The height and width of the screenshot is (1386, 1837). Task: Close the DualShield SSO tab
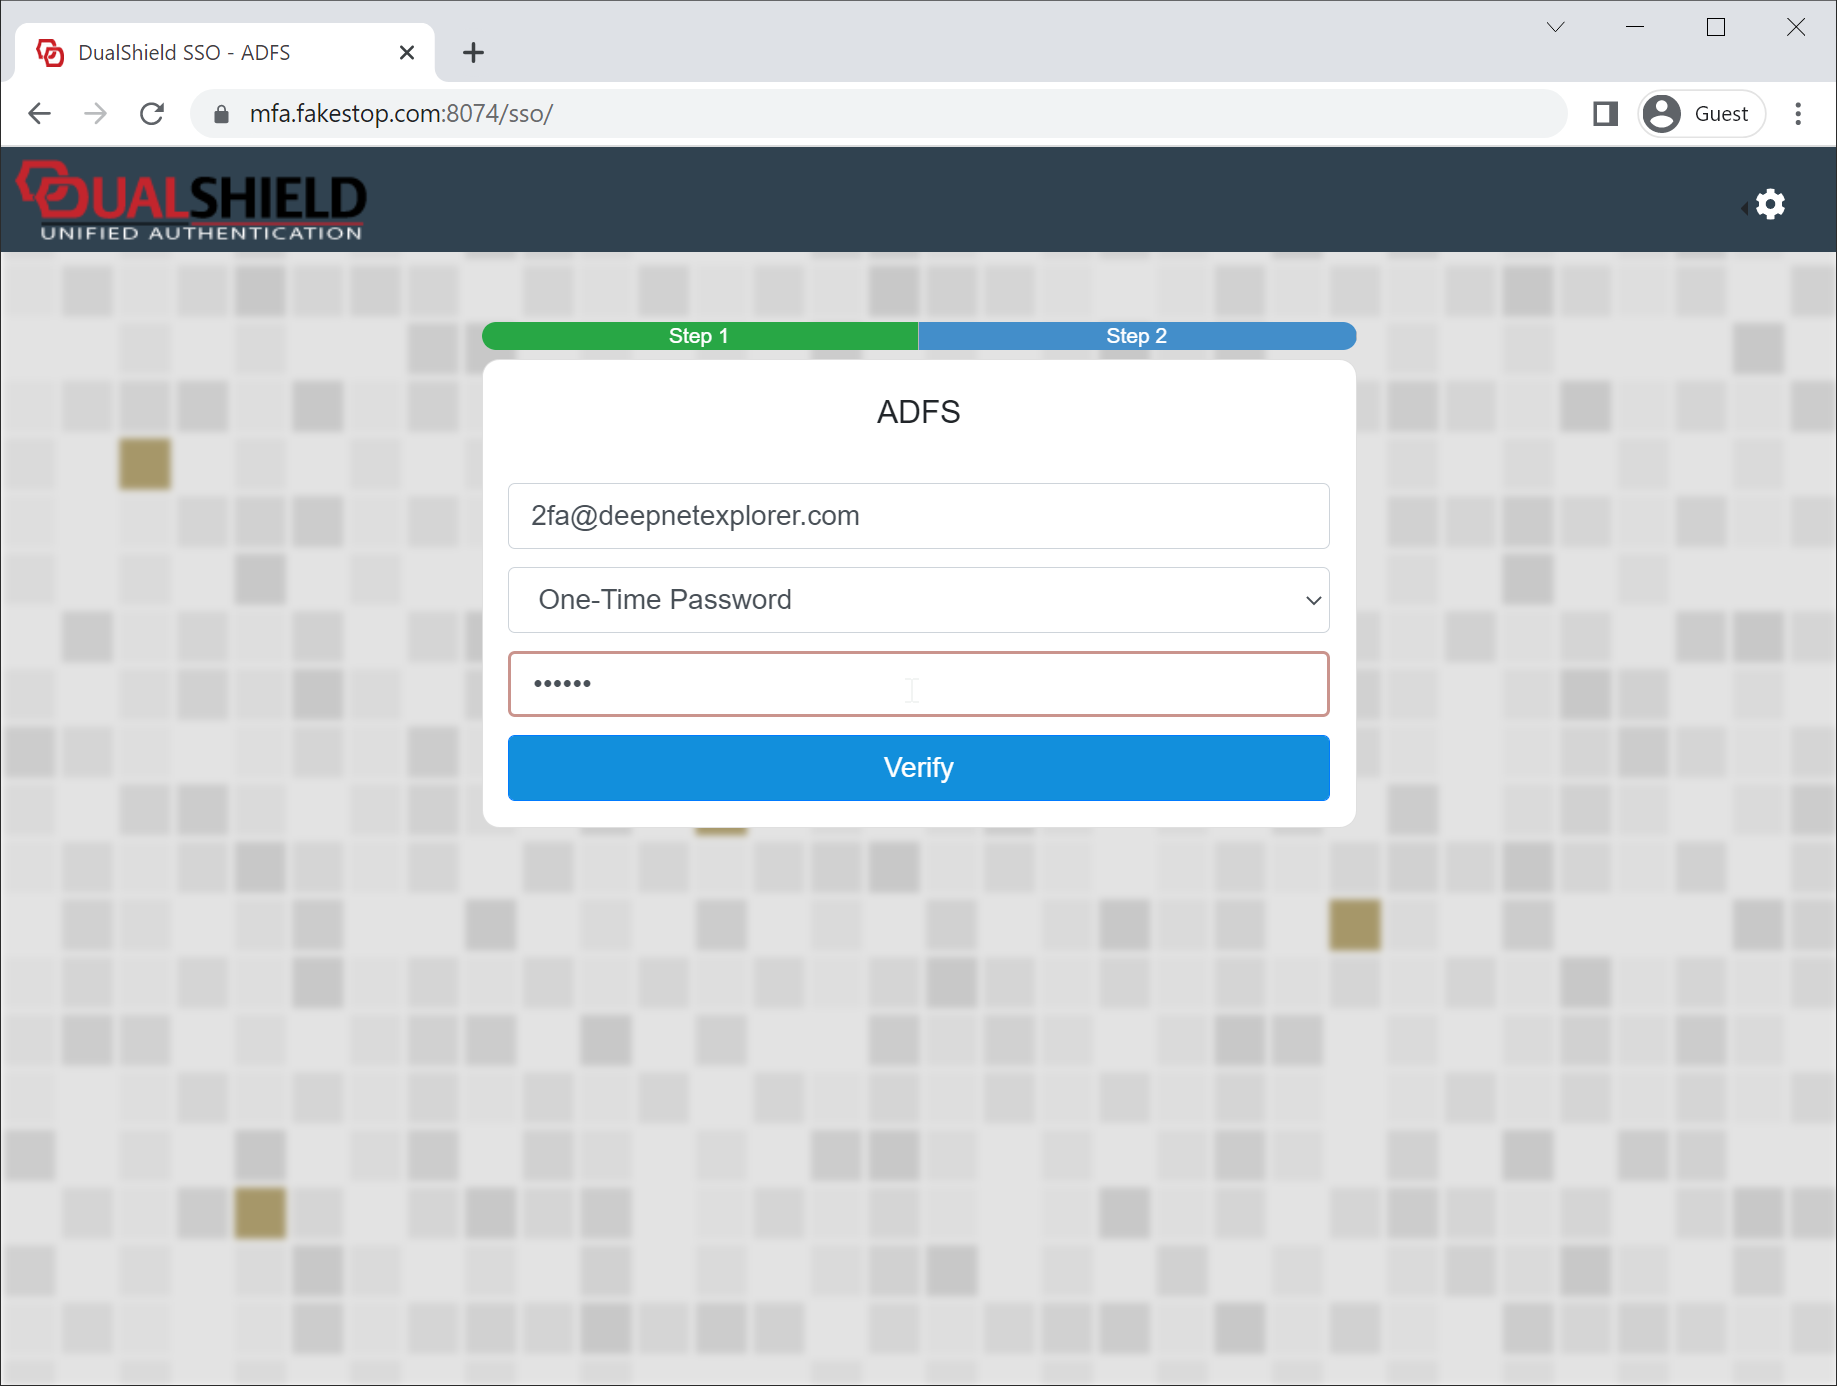pyautogui.click(x=407, y=53)
